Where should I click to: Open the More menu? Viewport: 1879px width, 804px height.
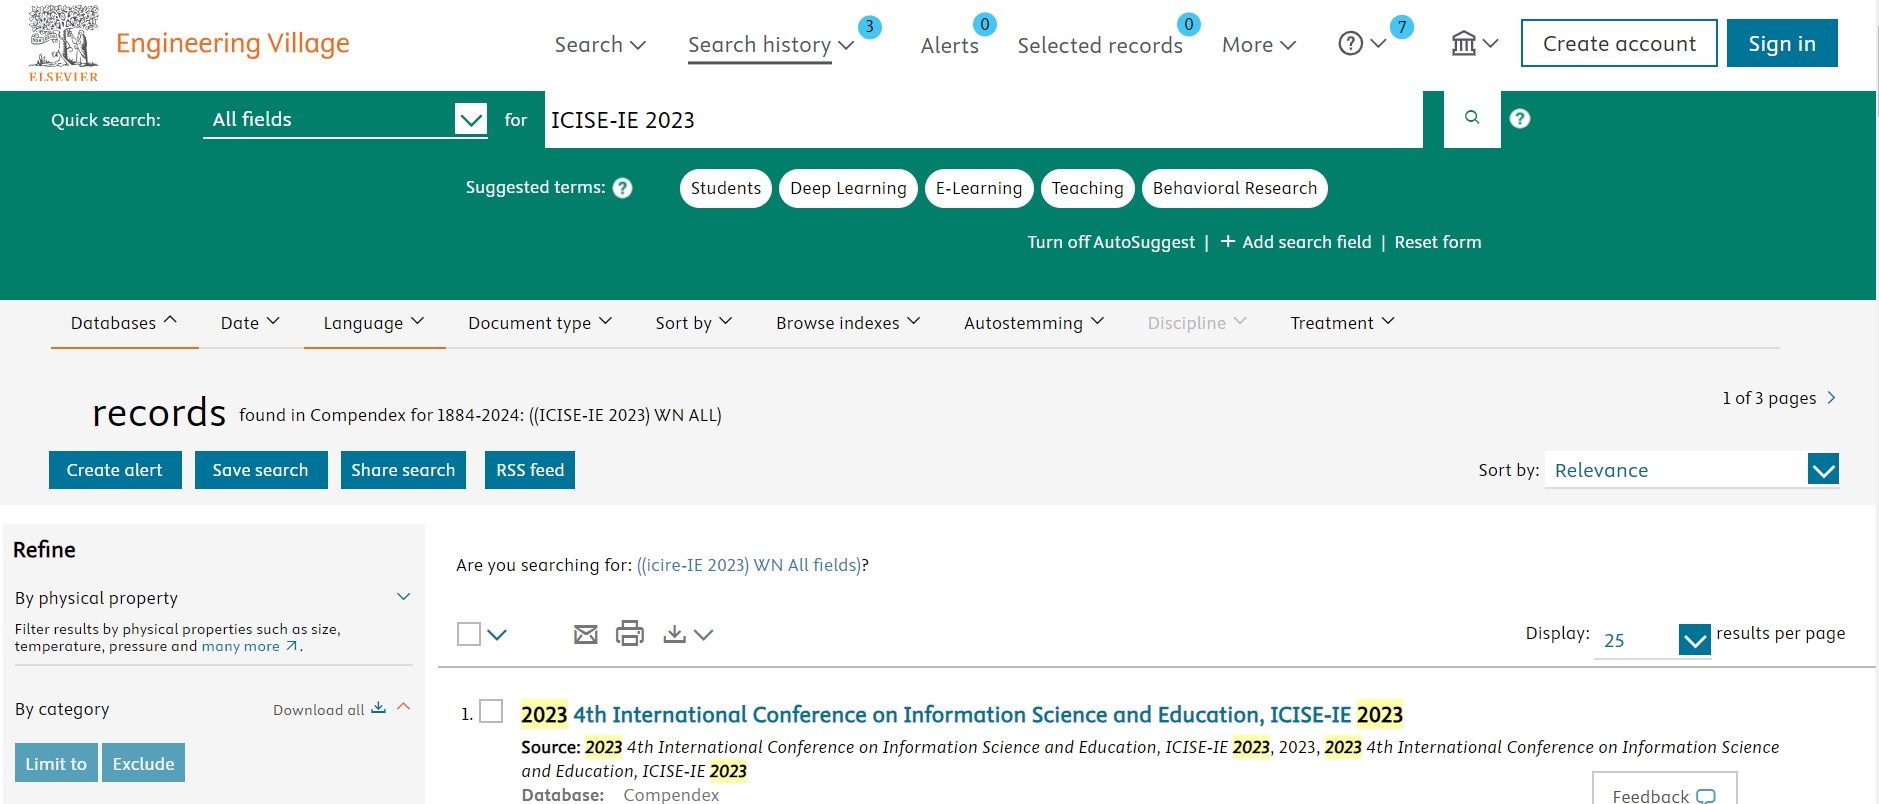pyautogui.click(x=1259, y=45)
